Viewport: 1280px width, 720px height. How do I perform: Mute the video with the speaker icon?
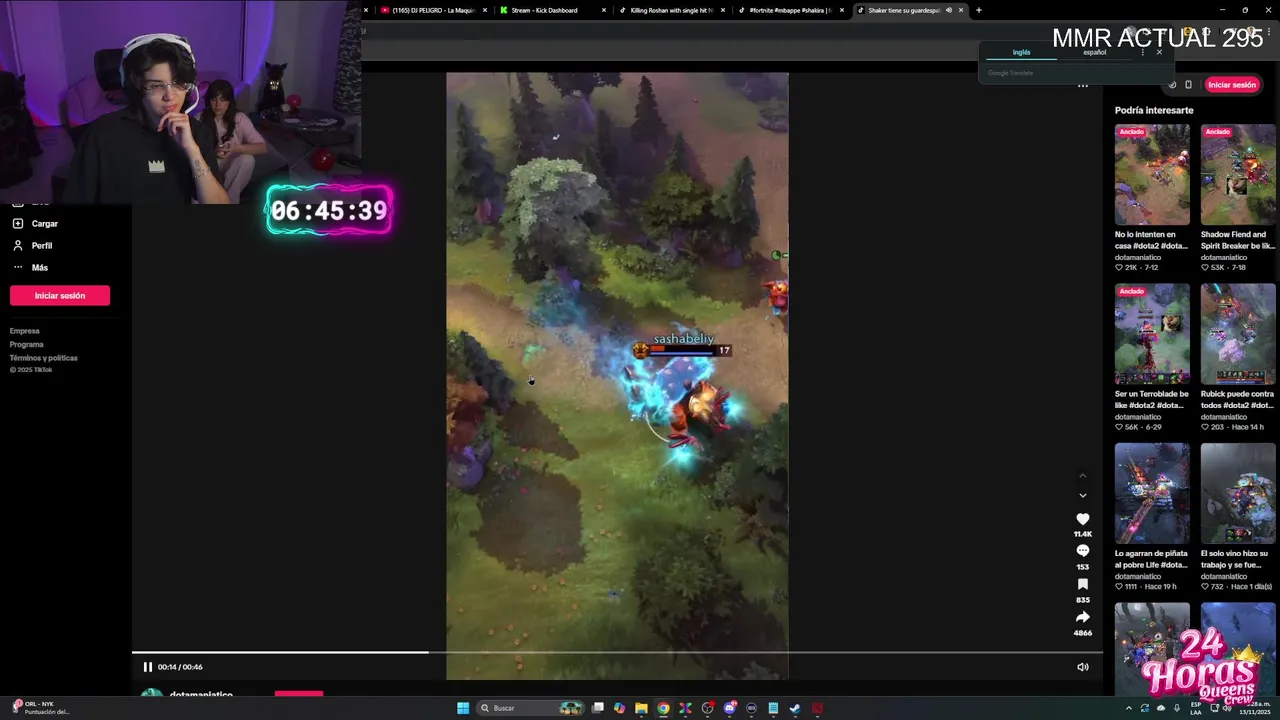coord(1082,667)
